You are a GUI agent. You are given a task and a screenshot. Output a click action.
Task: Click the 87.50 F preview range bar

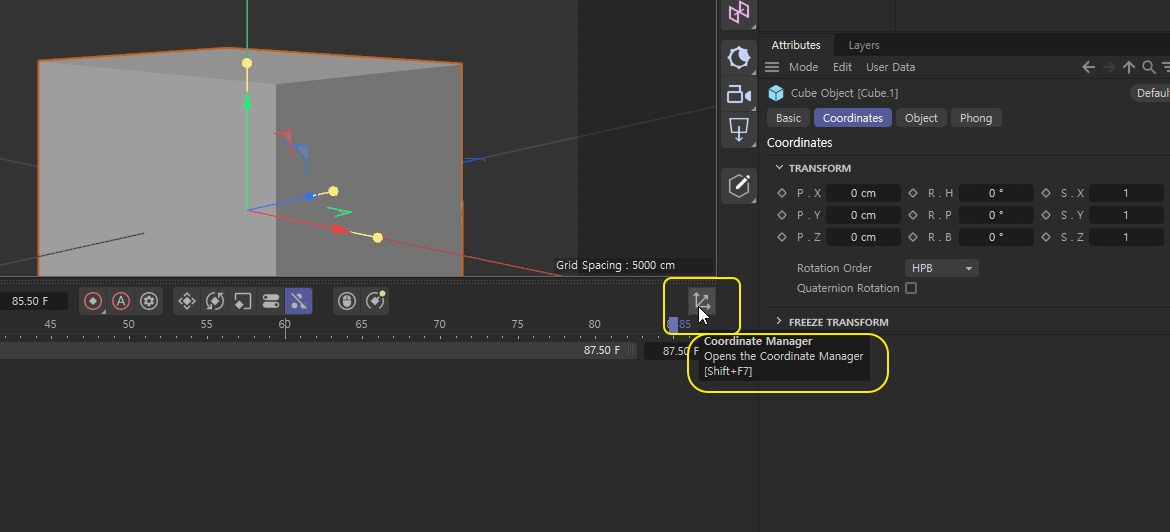point(316,350)
